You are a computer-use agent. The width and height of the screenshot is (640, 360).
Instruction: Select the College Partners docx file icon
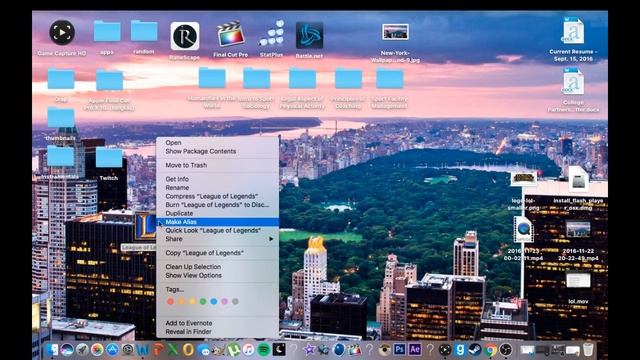point(573,82)
